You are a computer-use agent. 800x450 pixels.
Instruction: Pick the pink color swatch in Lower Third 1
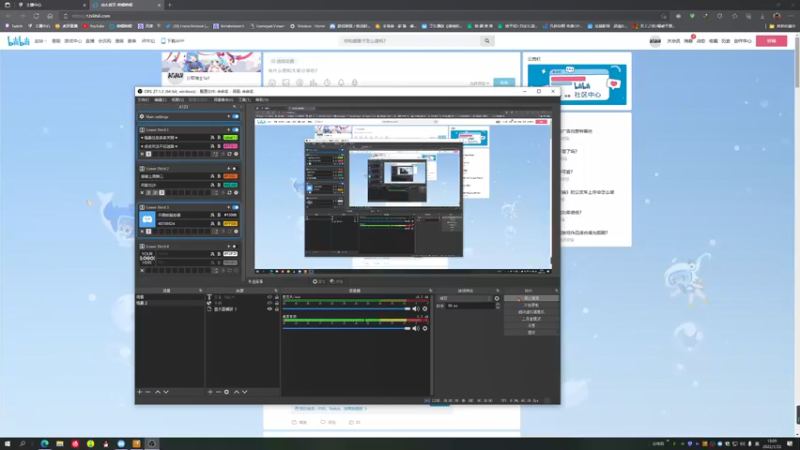click(230, 146)
